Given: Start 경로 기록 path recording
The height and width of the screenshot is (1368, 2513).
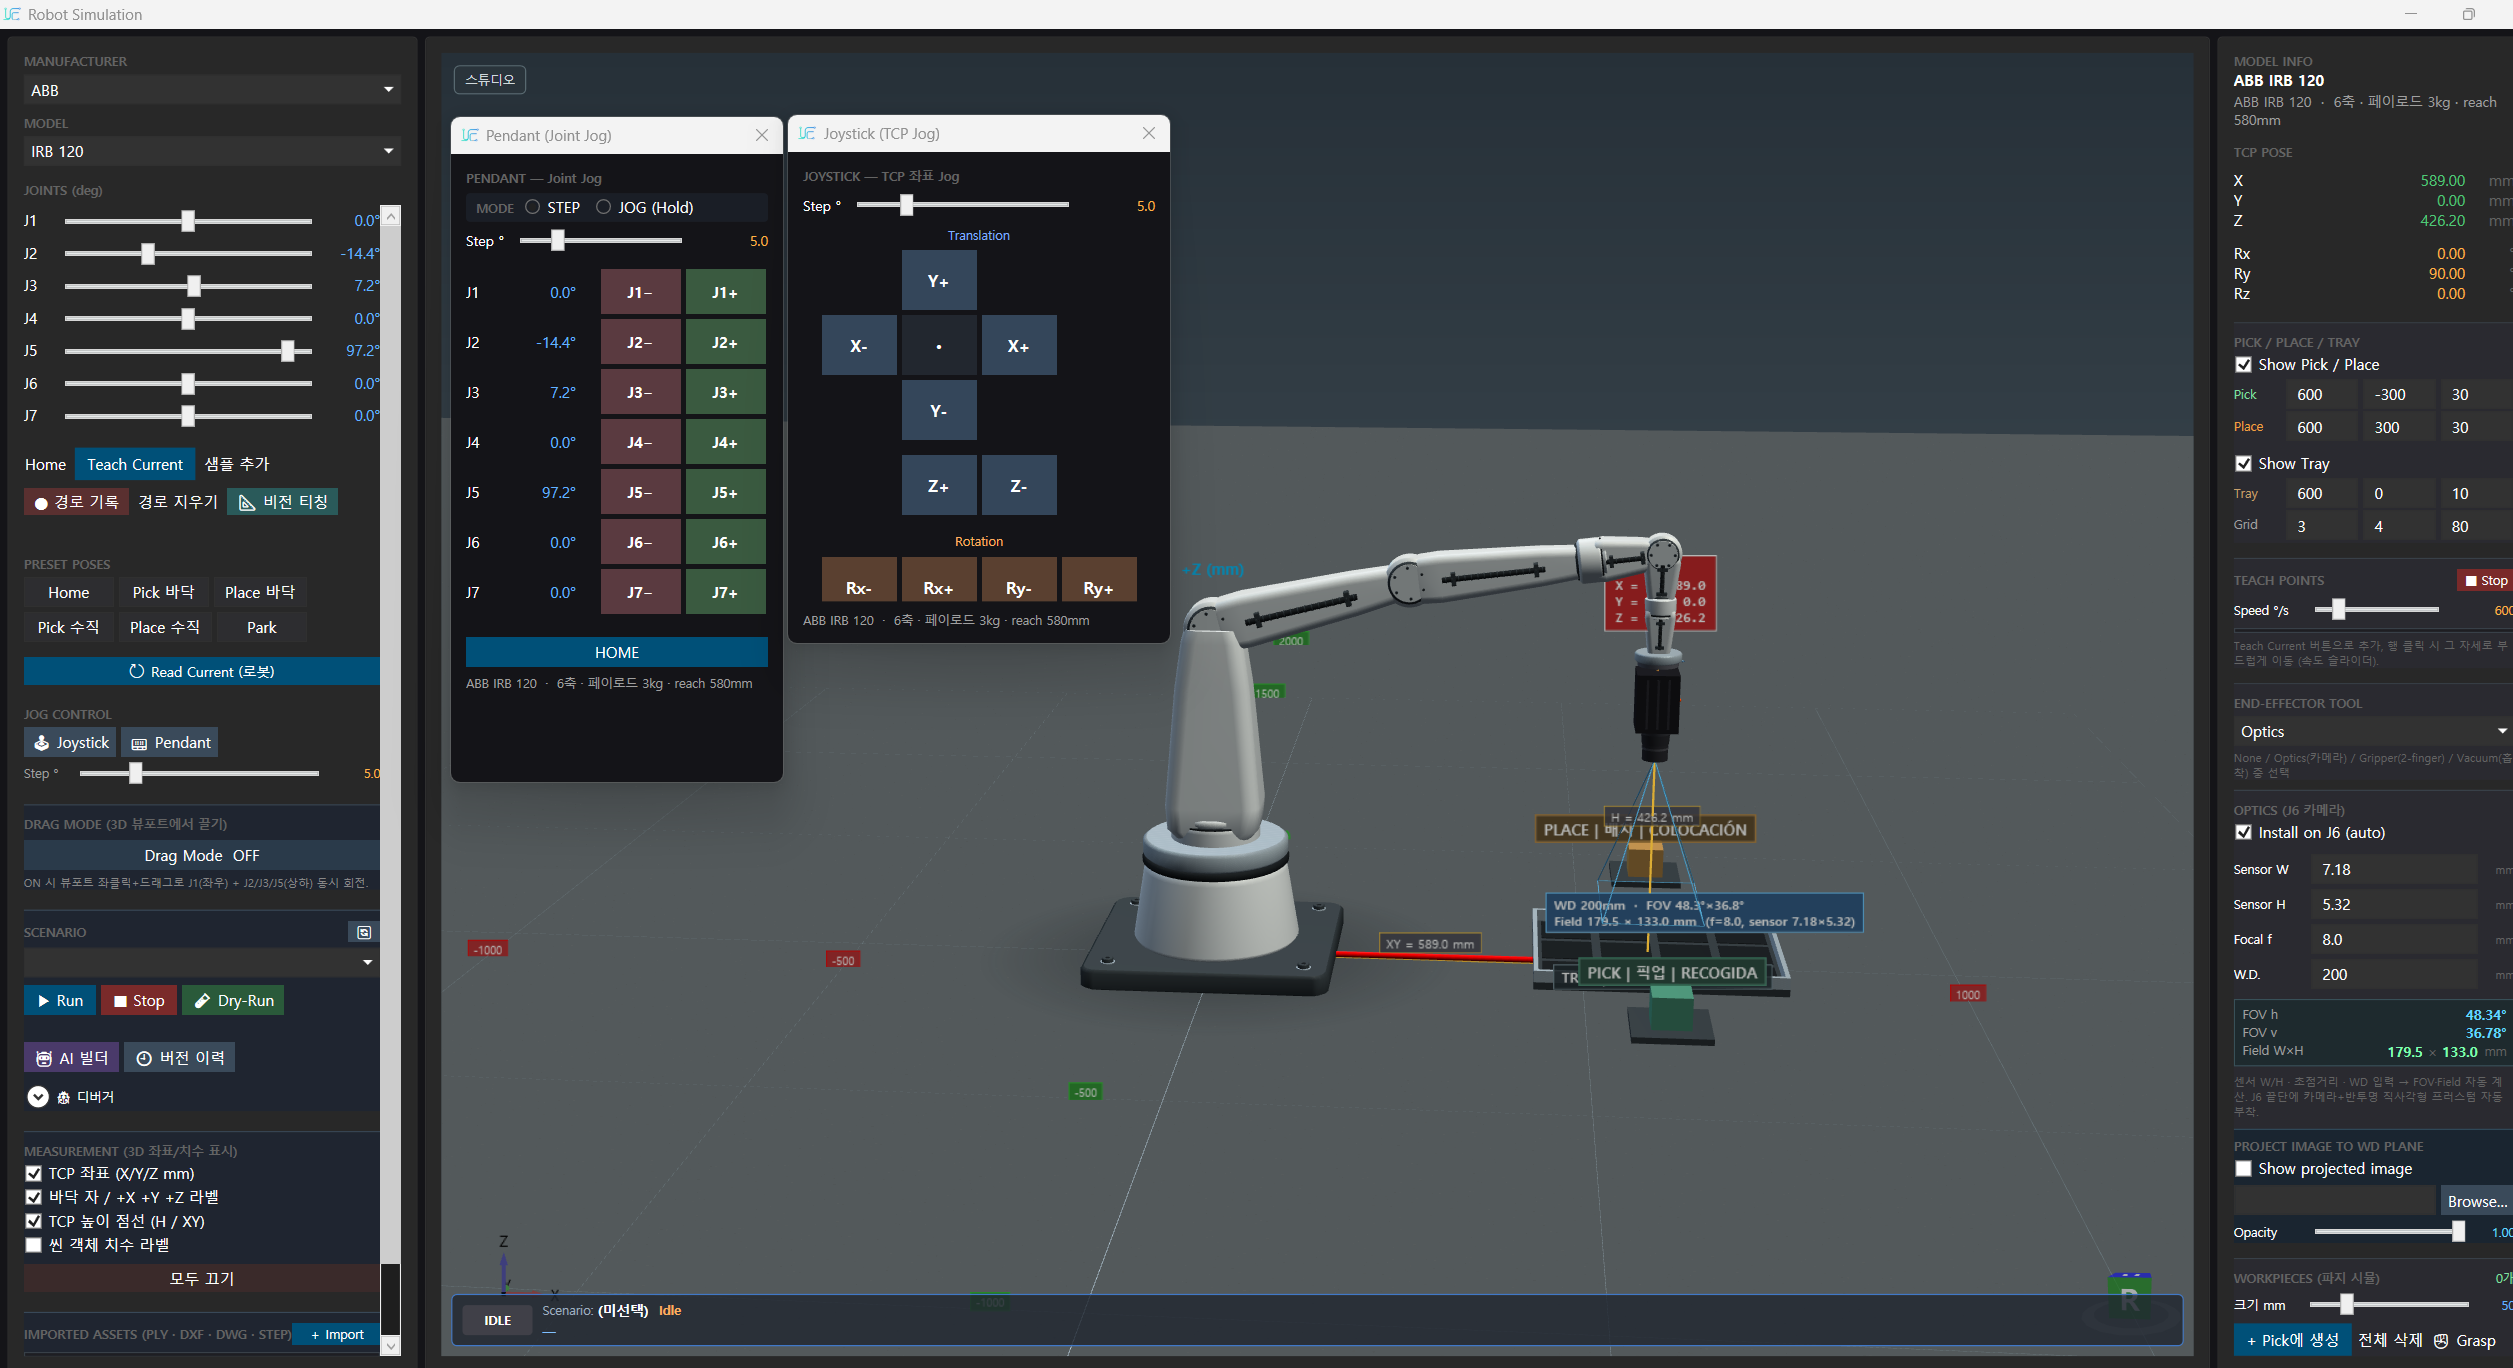Looking at the screenshot, I should (76, 502).
